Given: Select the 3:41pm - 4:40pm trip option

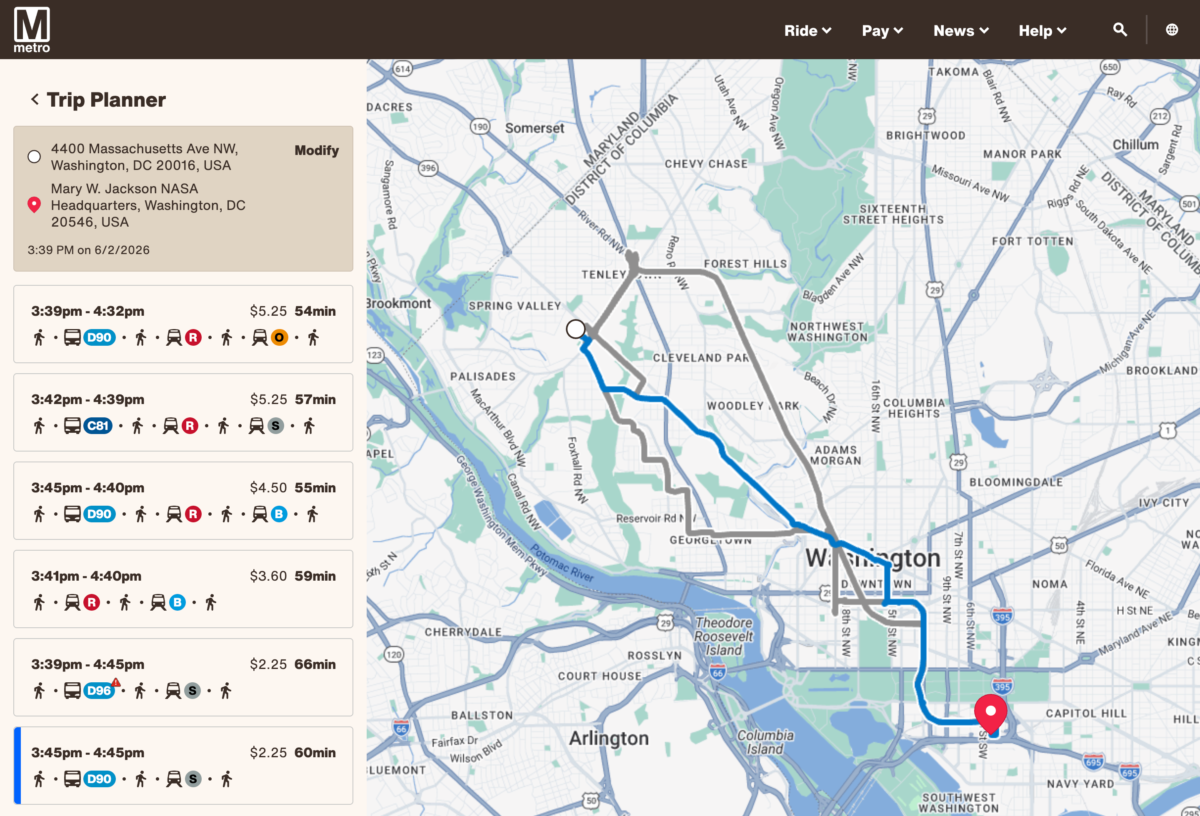Looking at the screenshot, I should point(183,588).
